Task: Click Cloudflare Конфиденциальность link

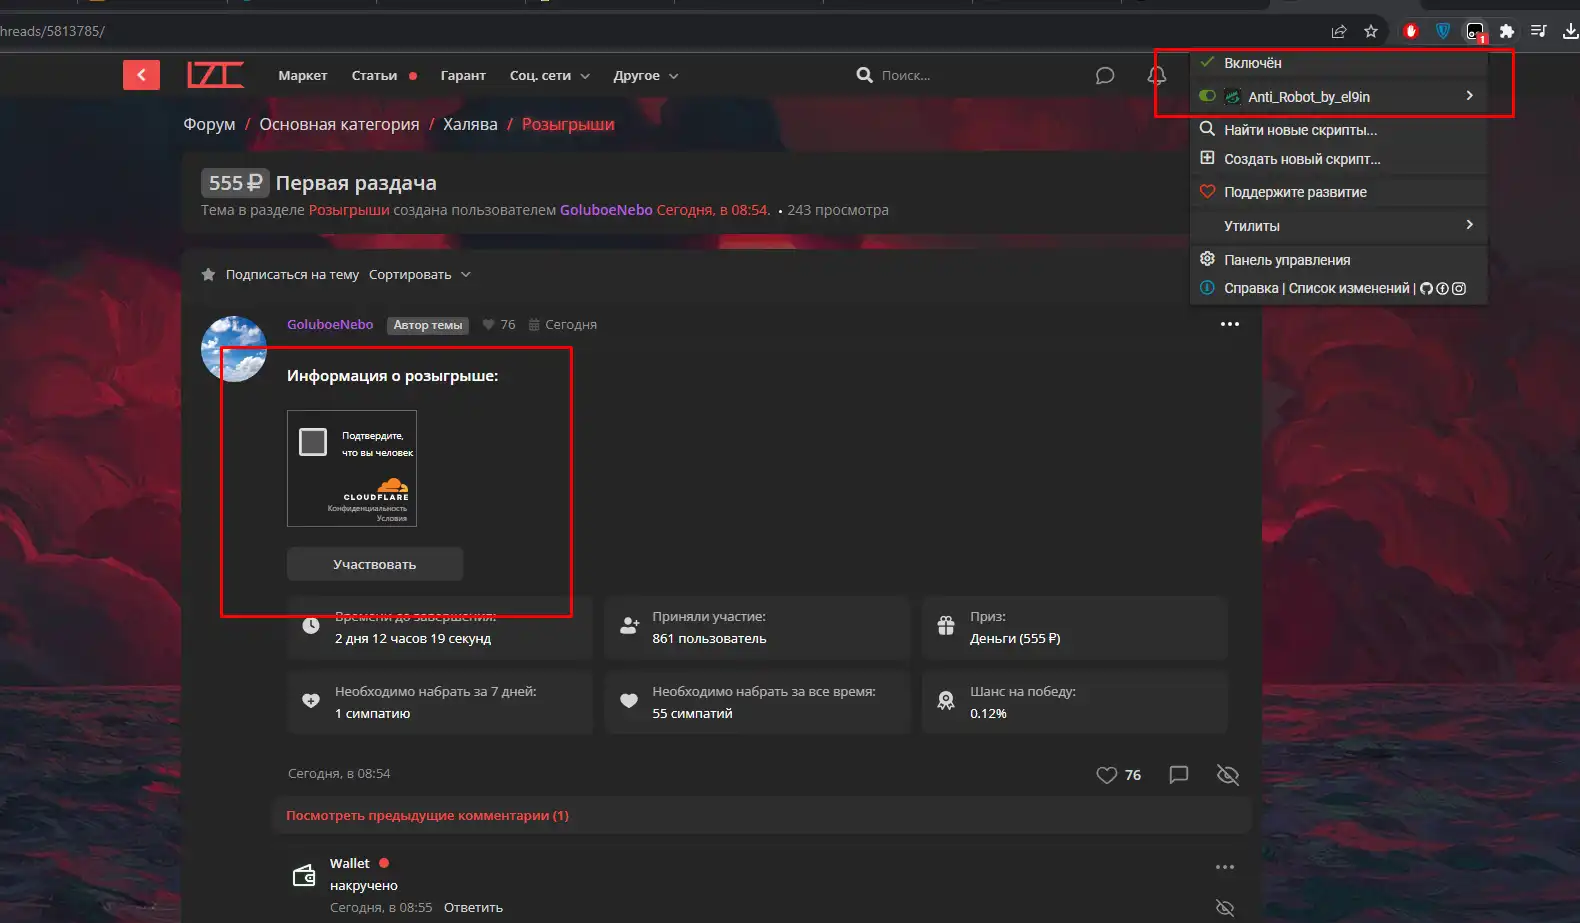Action: [367, 508]
